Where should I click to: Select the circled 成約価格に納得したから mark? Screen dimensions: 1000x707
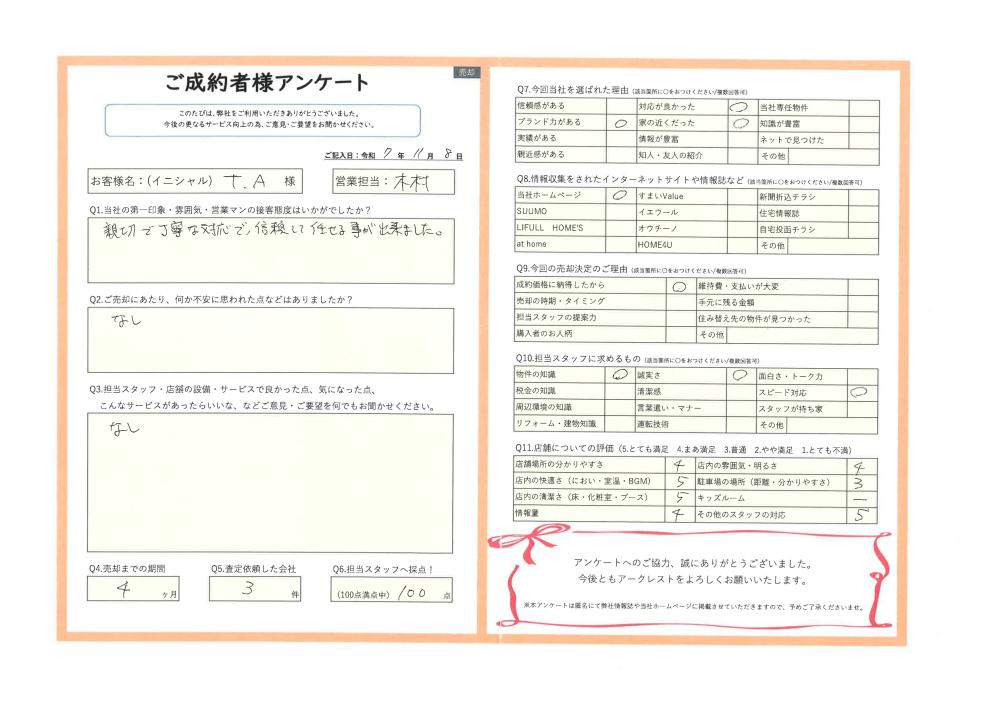pyautogui.click(x=678, y=288)
